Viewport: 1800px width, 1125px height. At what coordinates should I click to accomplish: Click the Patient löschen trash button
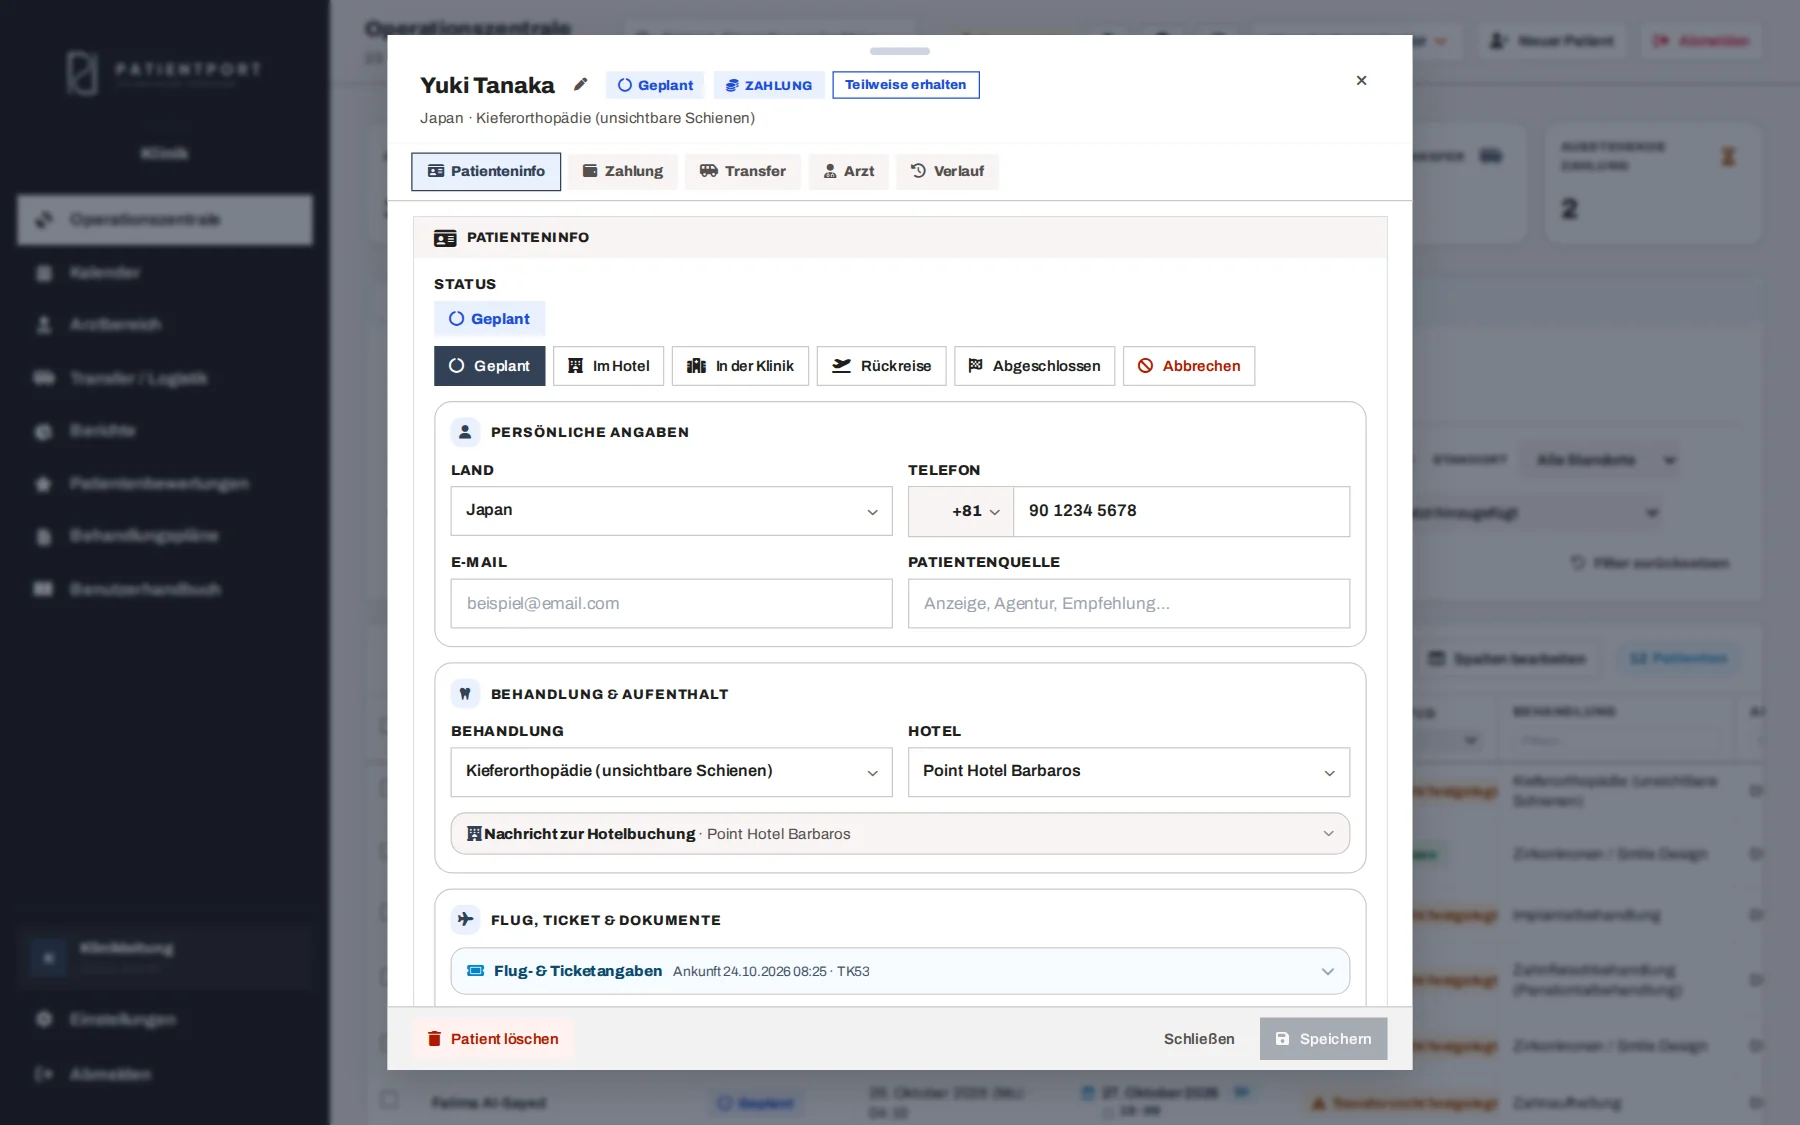point(493,1039)
